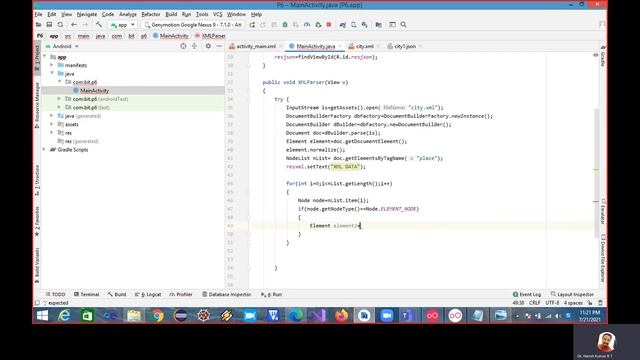Toggle the Project side panel tab
640x360 pixels.
[x=37, y=58]
